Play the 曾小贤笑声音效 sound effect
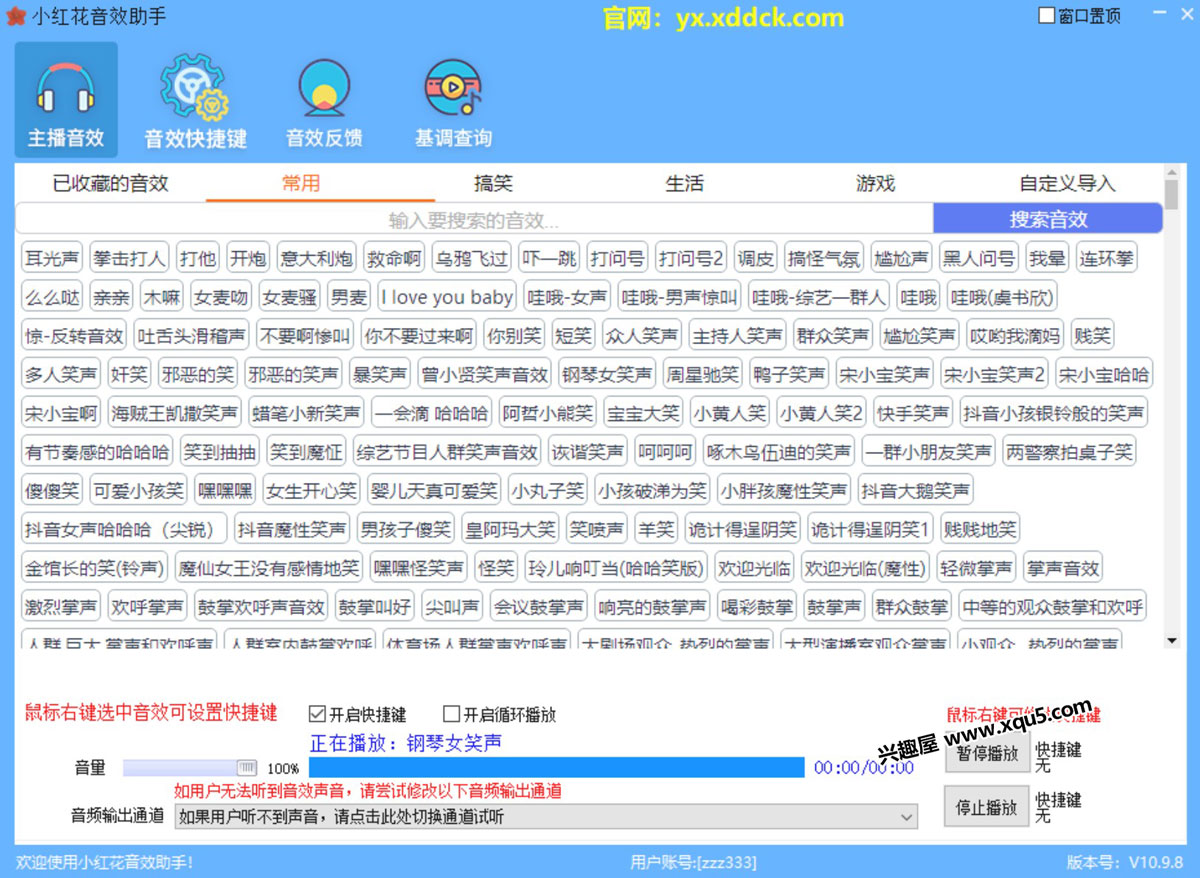 [x=485, y=374]
